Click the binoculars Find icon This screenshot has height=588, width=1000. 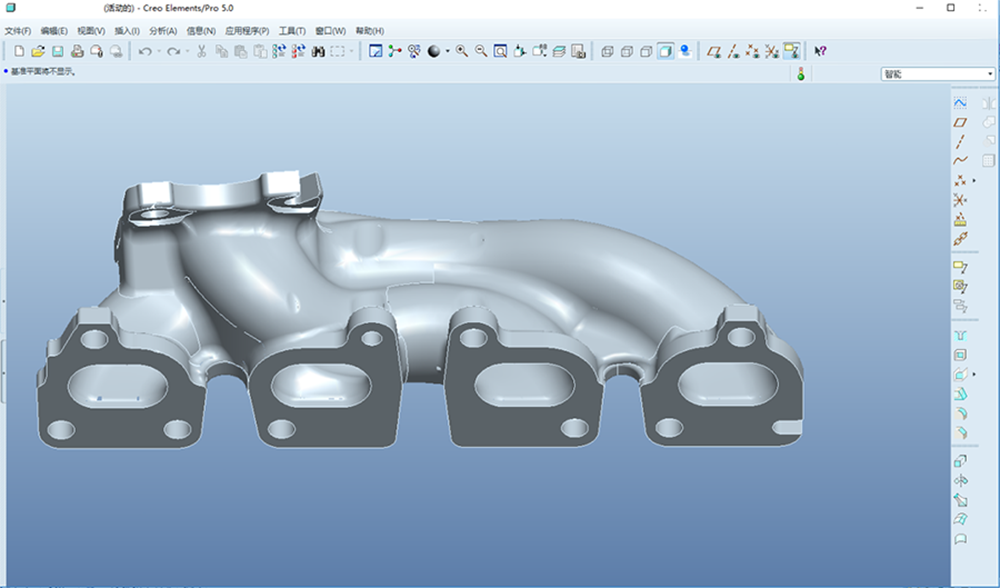click(318, 51)
